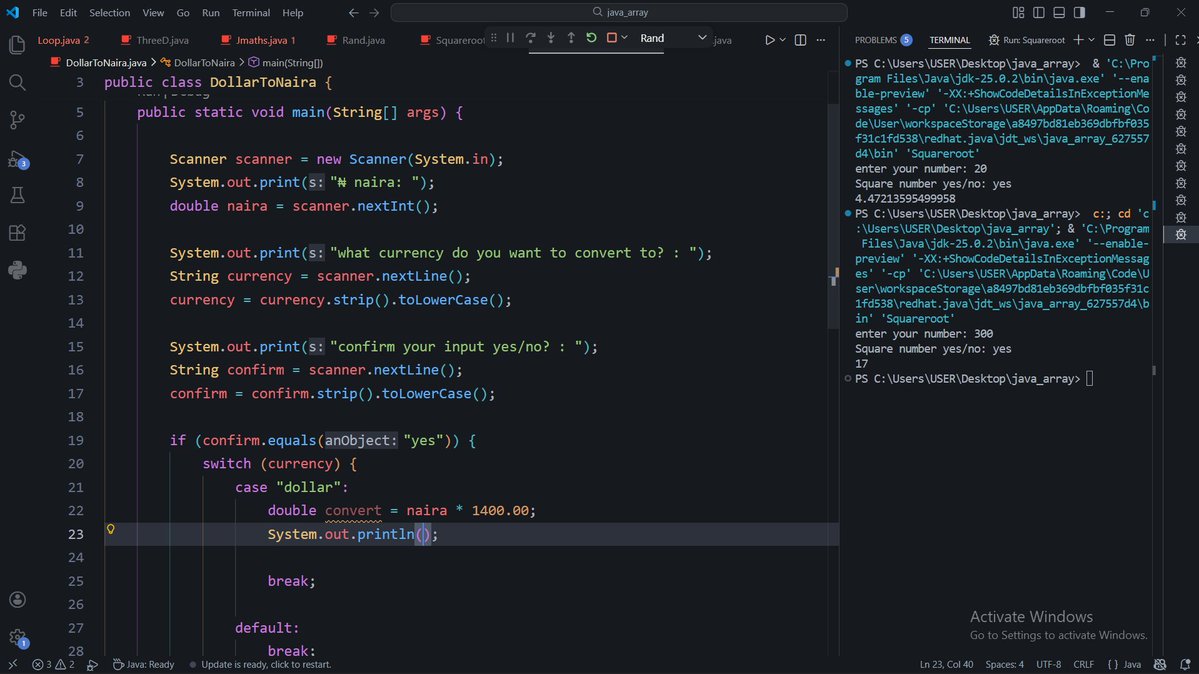Pause the debug session
The image size is (1199, 674).
click(x=510, y=38)
